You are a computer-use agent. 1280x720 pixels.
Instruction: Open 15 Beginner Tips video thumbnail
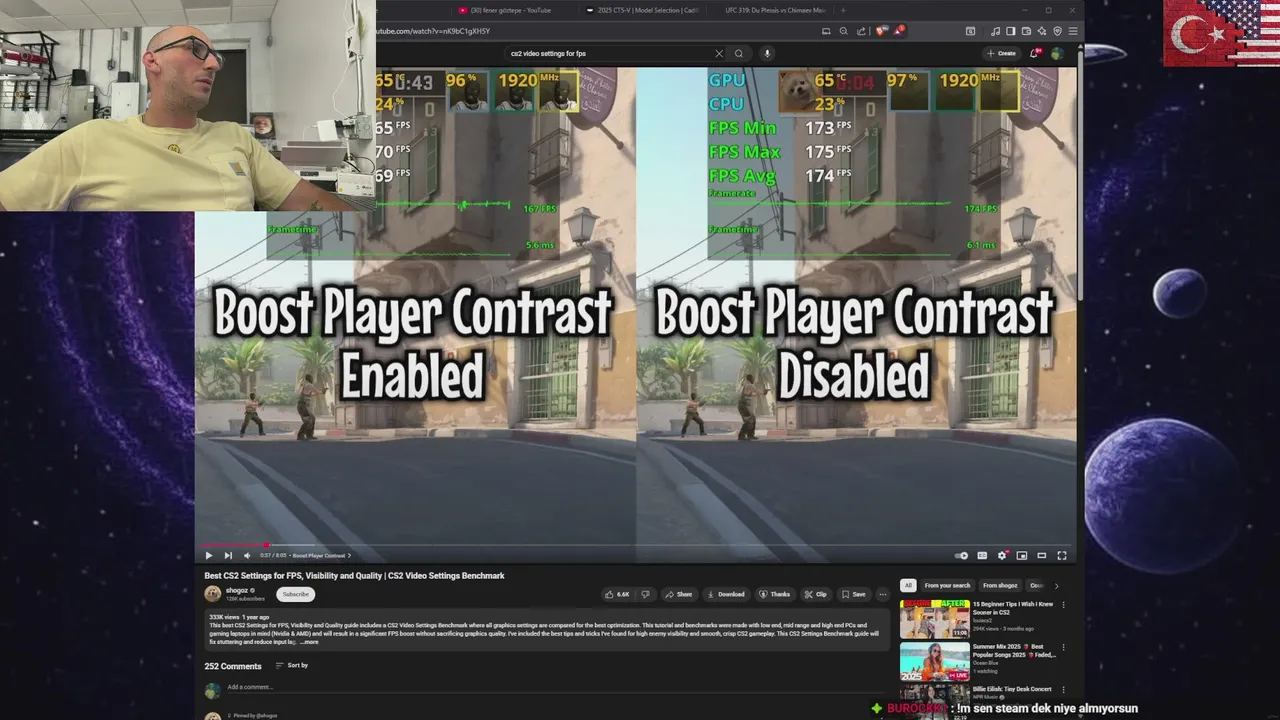pyautogui.click(x=934, y=619)
